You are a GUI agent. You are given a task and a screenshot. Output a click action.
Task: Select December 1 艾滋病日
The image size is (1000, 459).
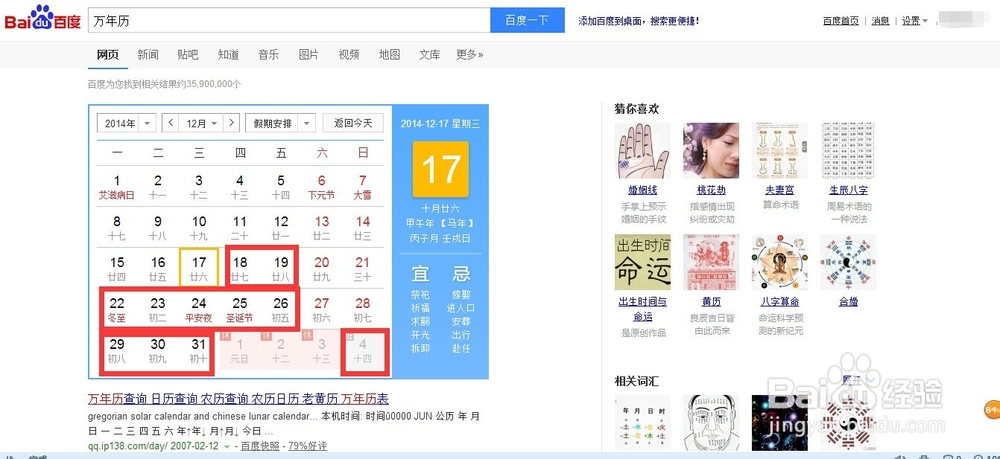coord(117,187)
